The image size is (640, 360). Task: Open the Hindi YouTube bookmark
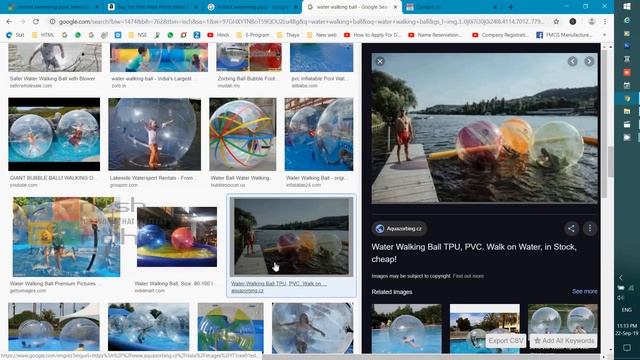point(218,35)
